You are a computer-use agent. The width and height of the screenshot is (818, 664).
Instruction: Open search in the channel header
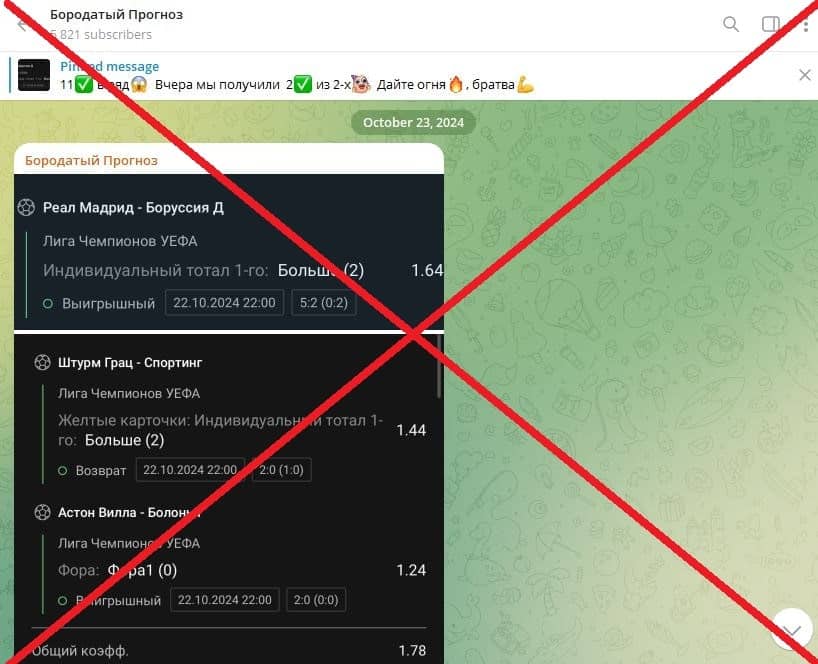731,25
